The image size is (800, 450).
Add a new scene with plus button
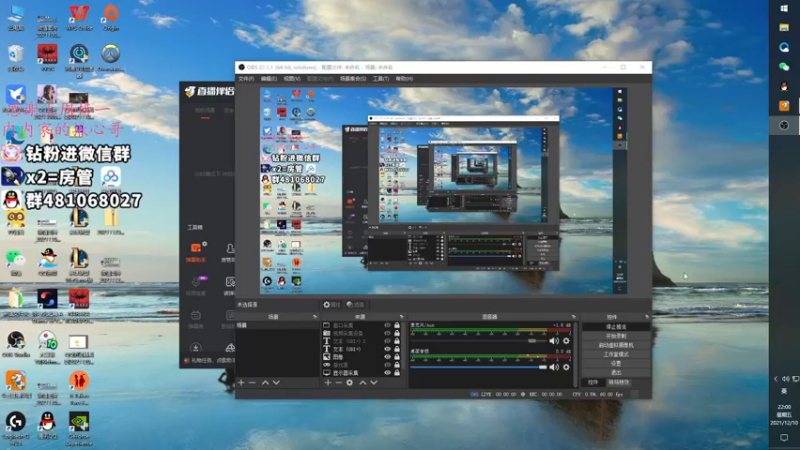click(x=241, y=383)
